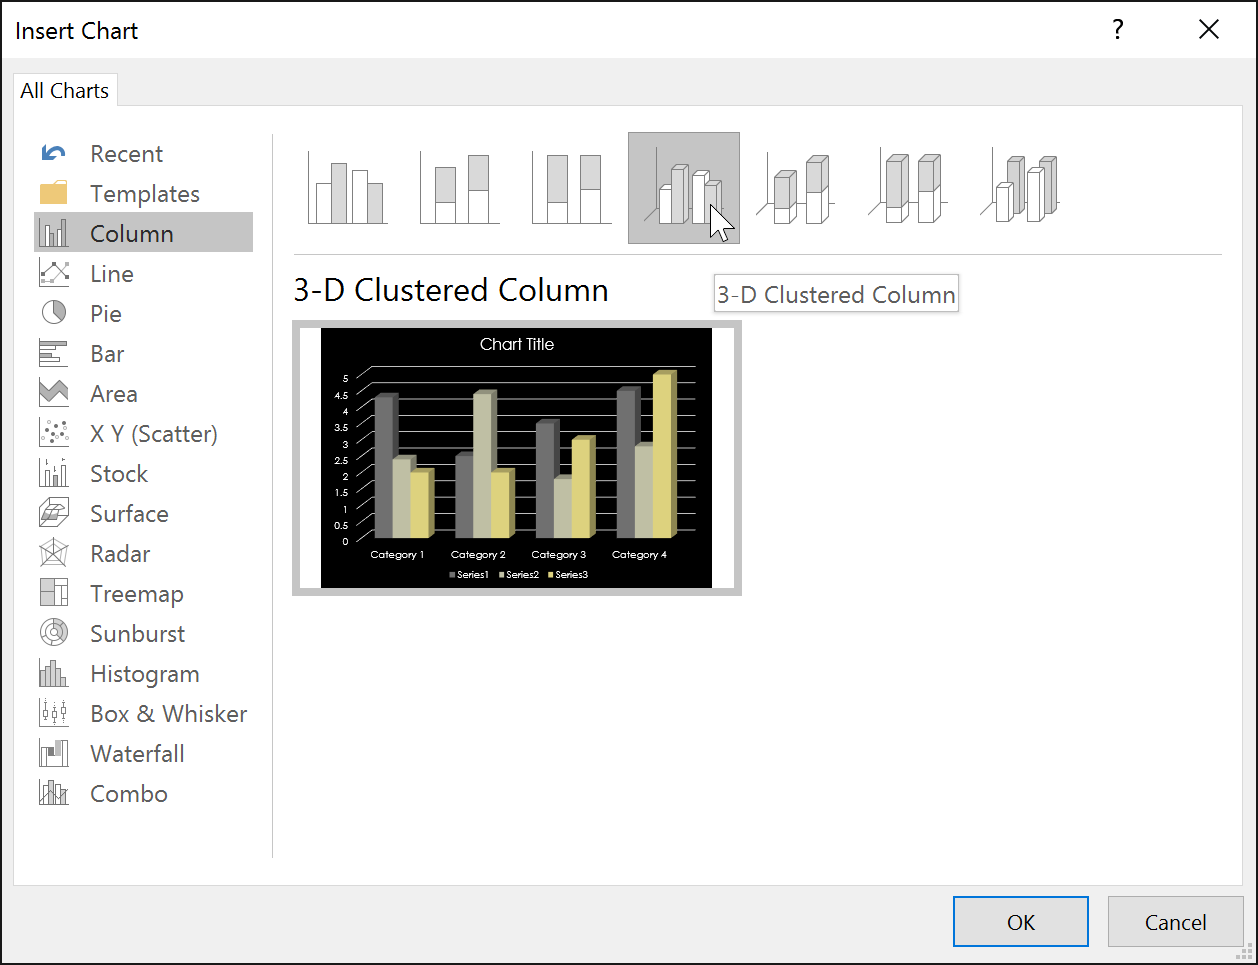Switch to the All Charts tab

click(x=64, y=90)
